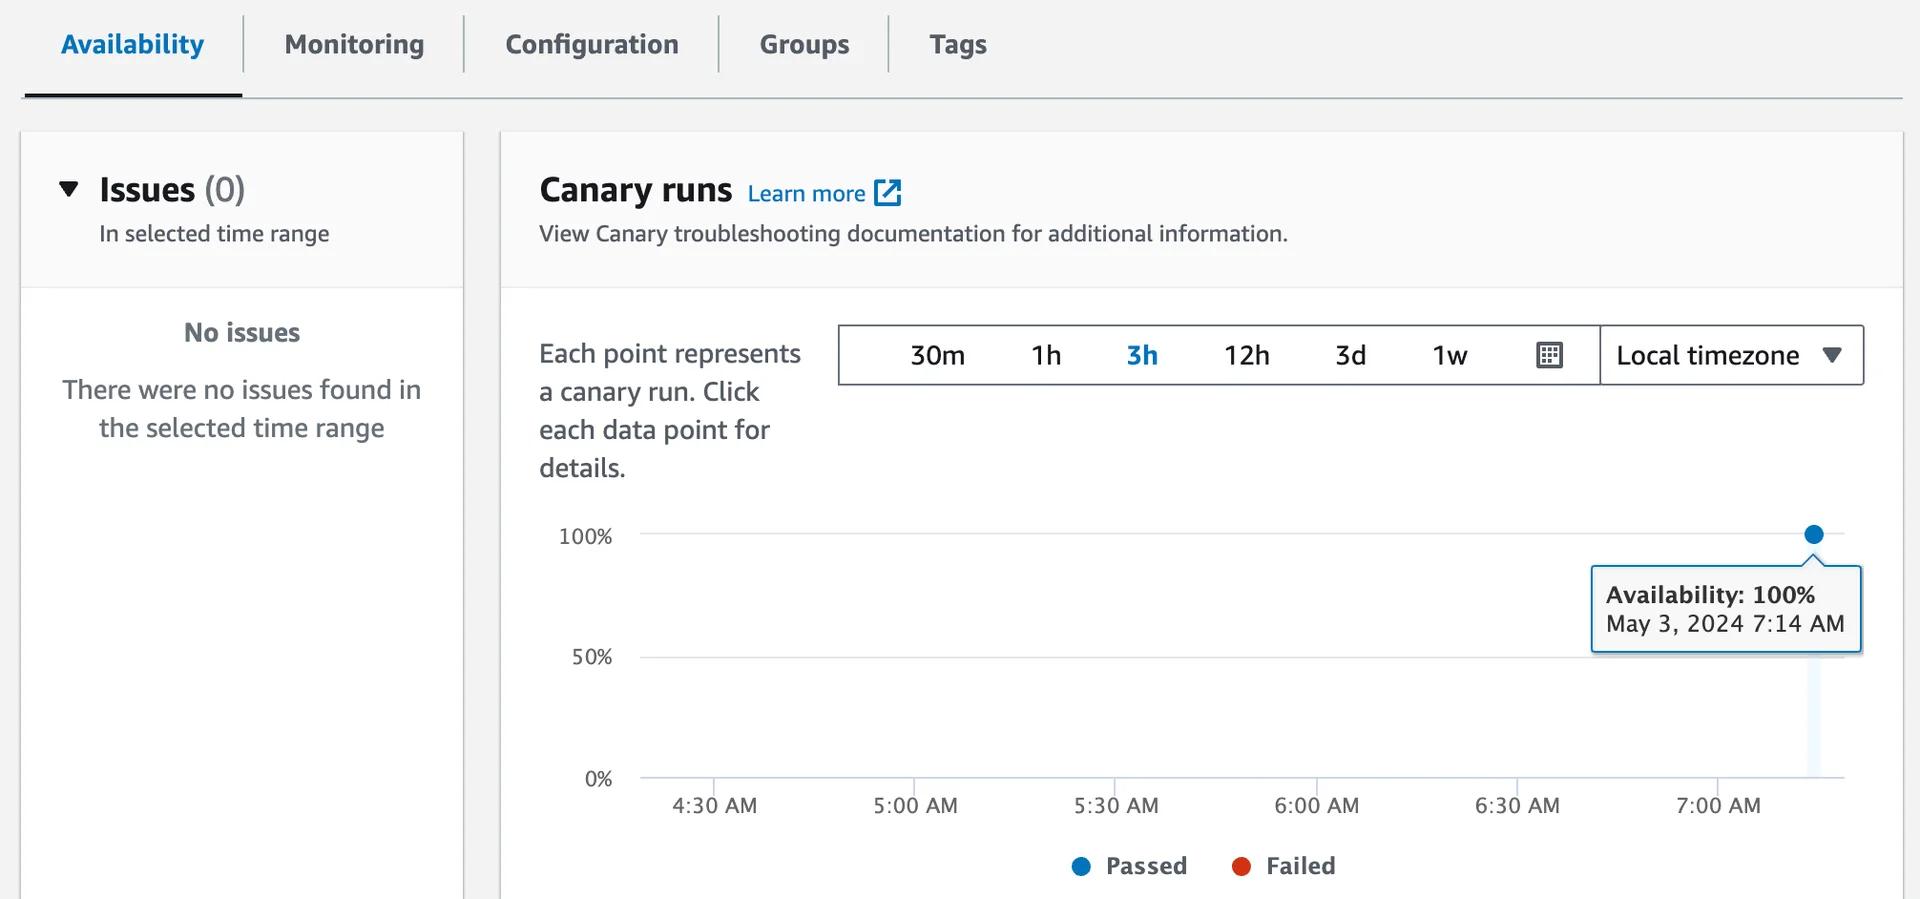
Task: Click the Issues (0) heading
Action: (x=172, y=189)
